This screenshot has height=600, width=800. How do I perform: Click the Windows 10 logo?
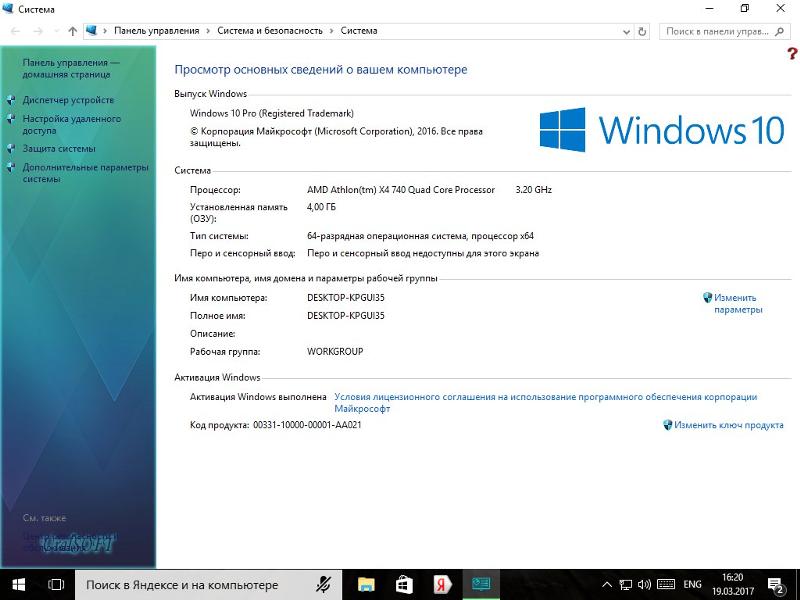[662, 130]
